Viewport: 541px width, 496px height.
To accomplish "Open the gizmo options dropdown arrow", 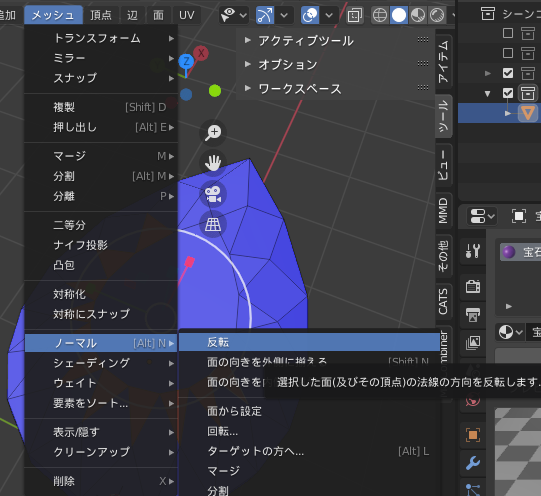I will pyautogui.click(x=284, y=15).
